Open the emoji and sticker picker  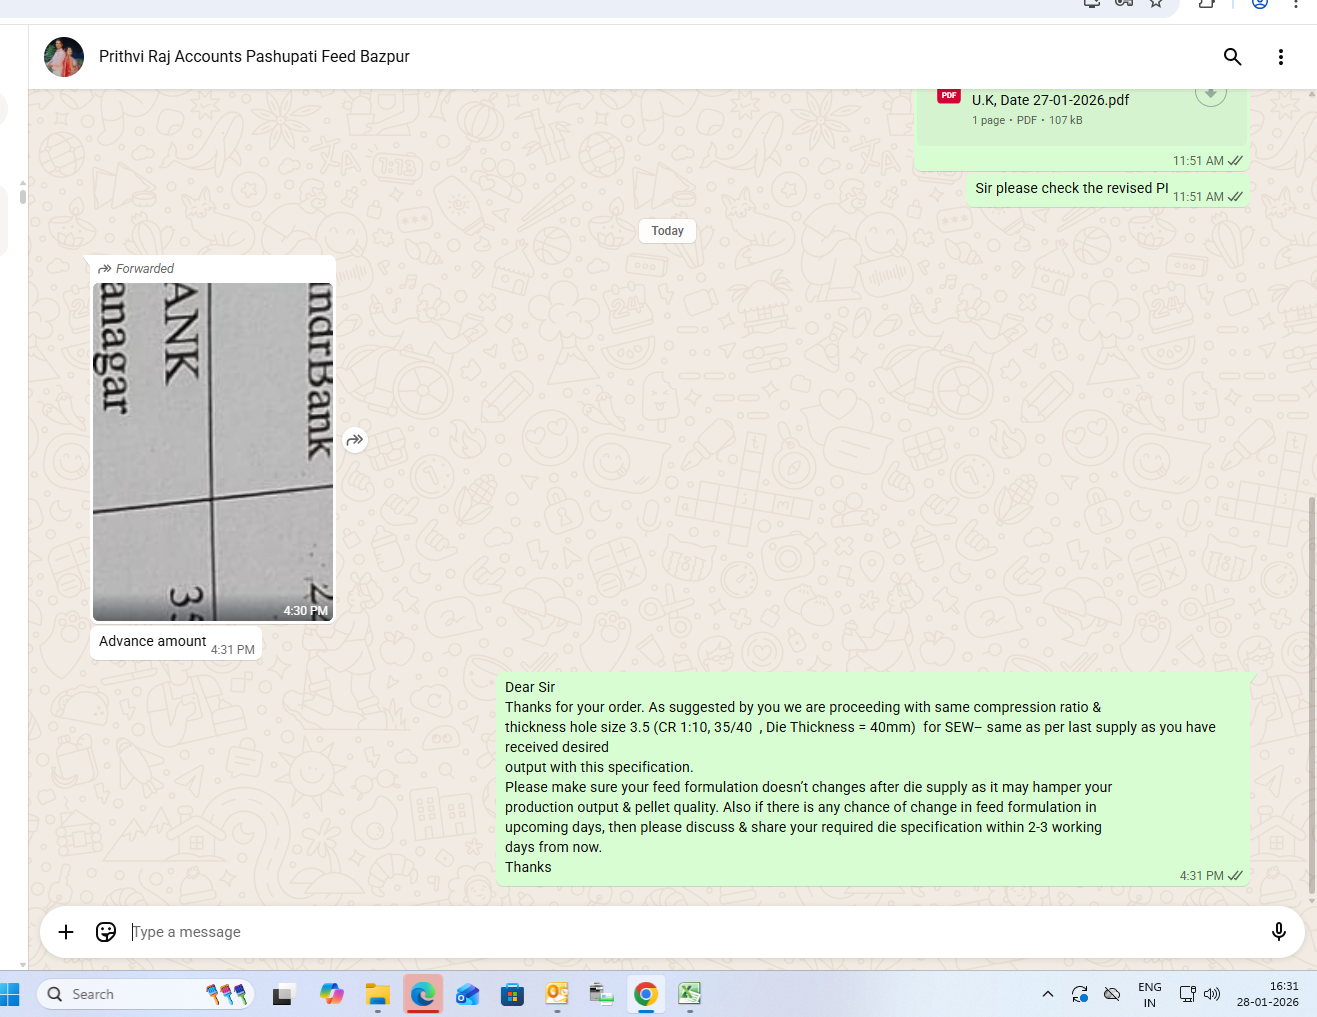click(106, 932)
